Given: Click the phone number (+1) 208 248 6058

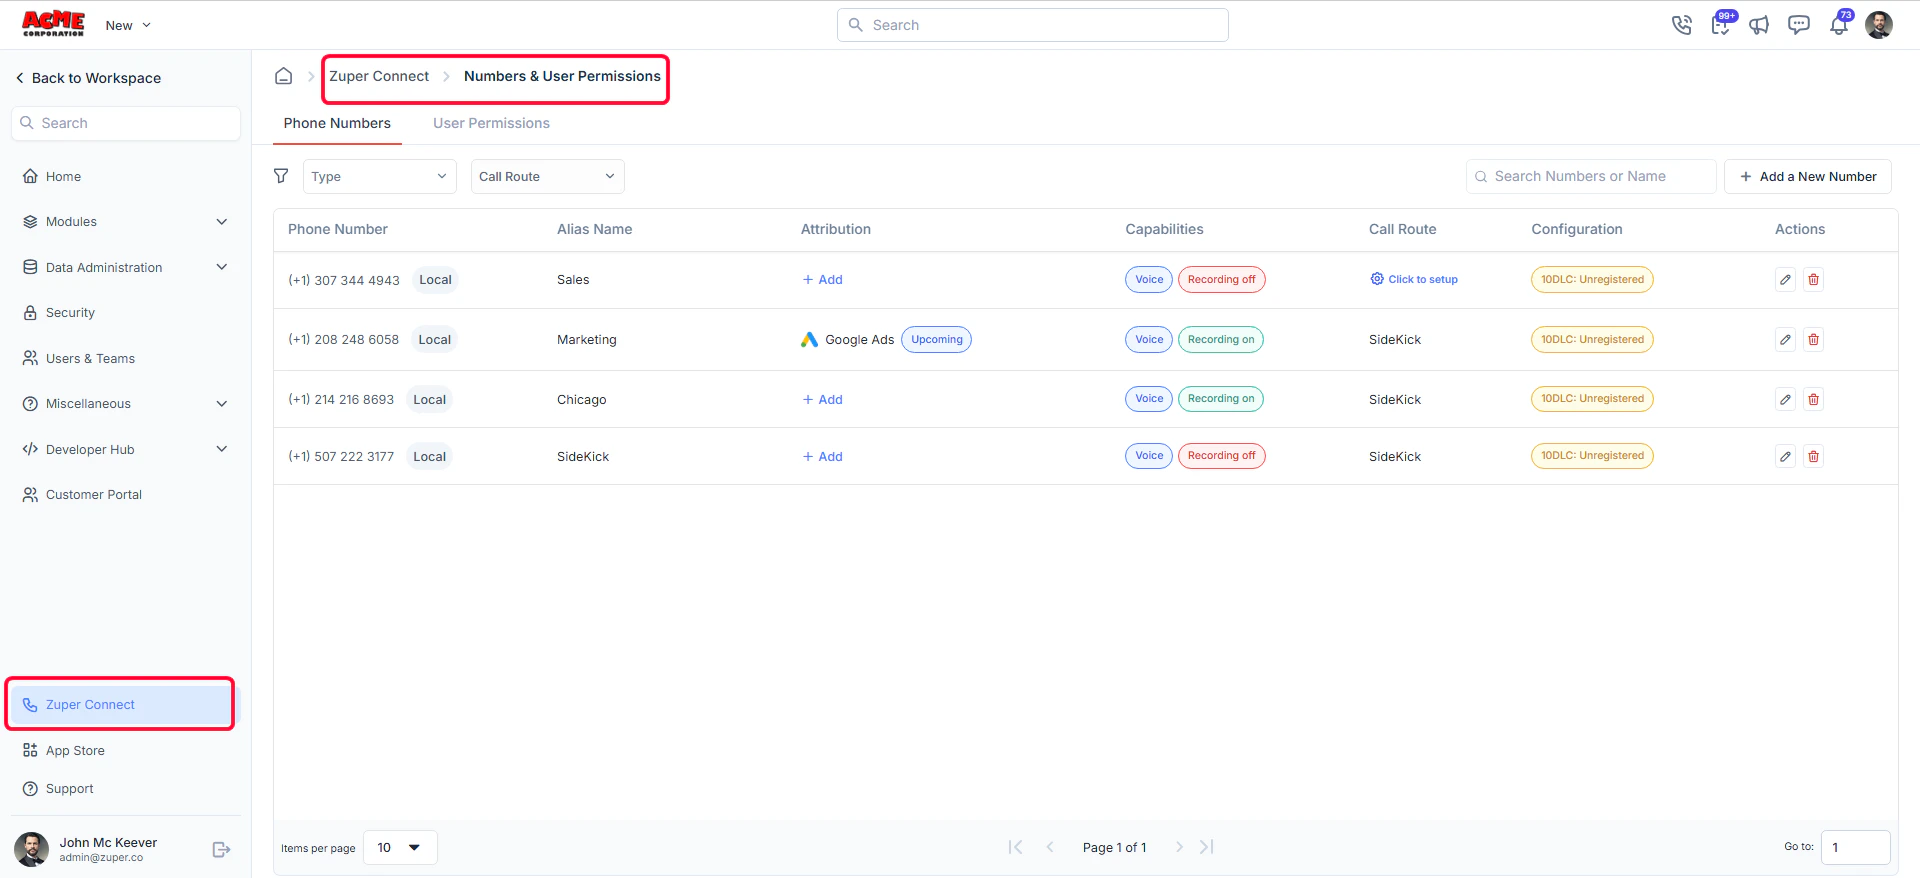Looking at the screenshot, I should click(344, 340).
